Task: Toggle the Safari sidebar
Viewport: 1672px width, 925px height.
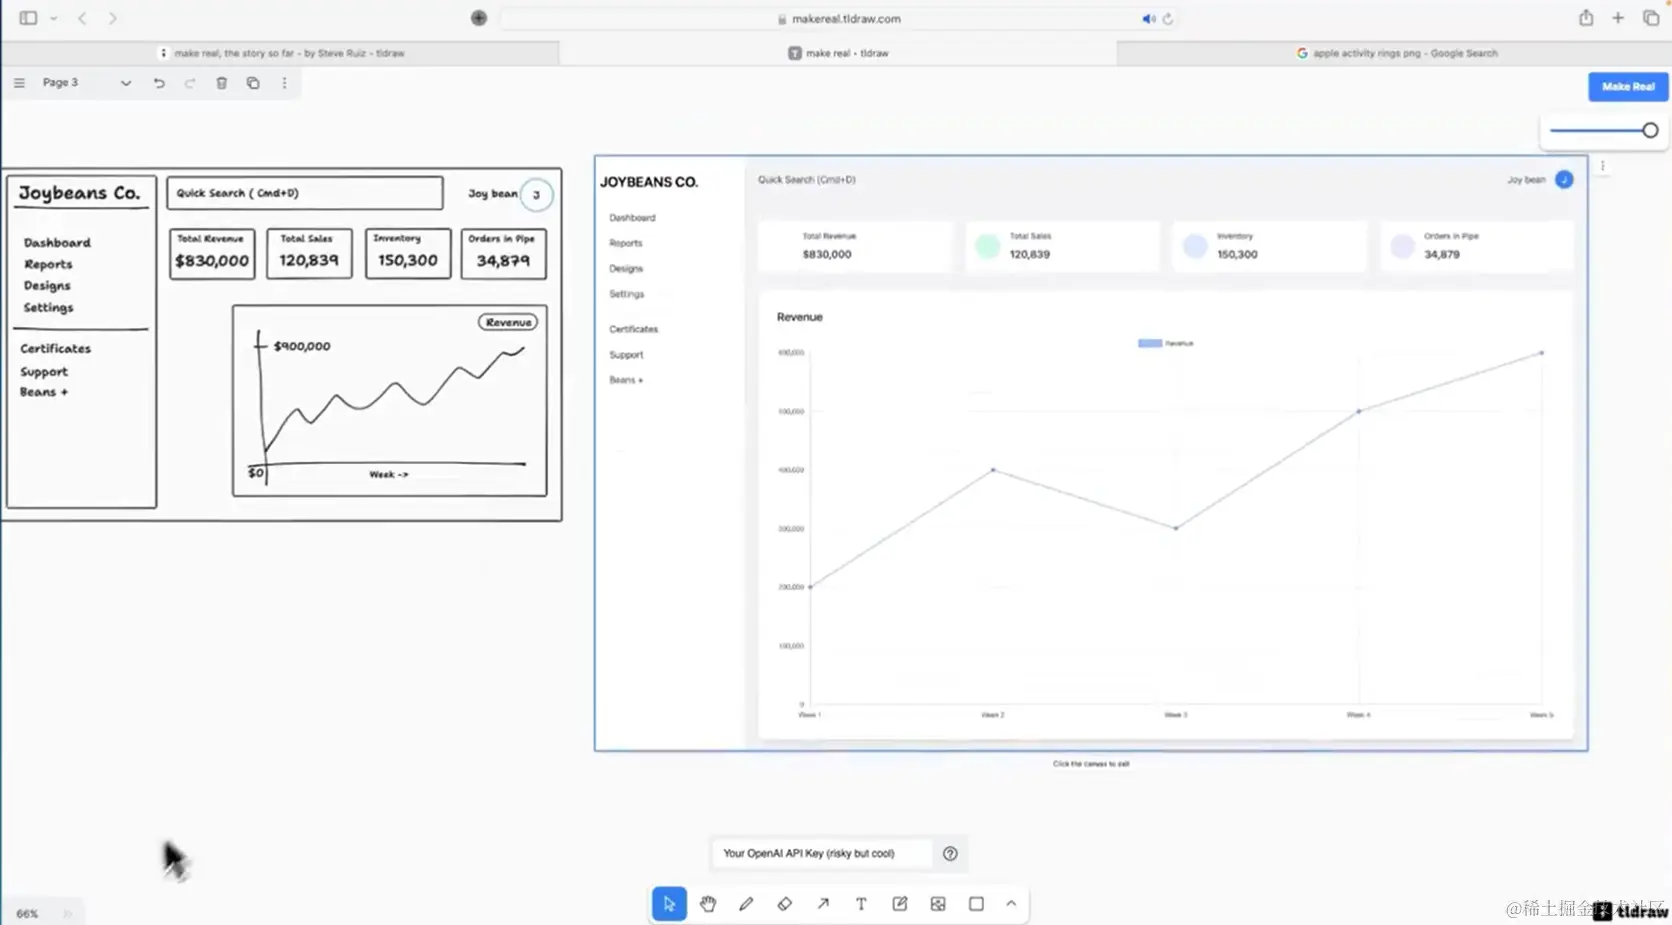Action: [x=28, y=18]
